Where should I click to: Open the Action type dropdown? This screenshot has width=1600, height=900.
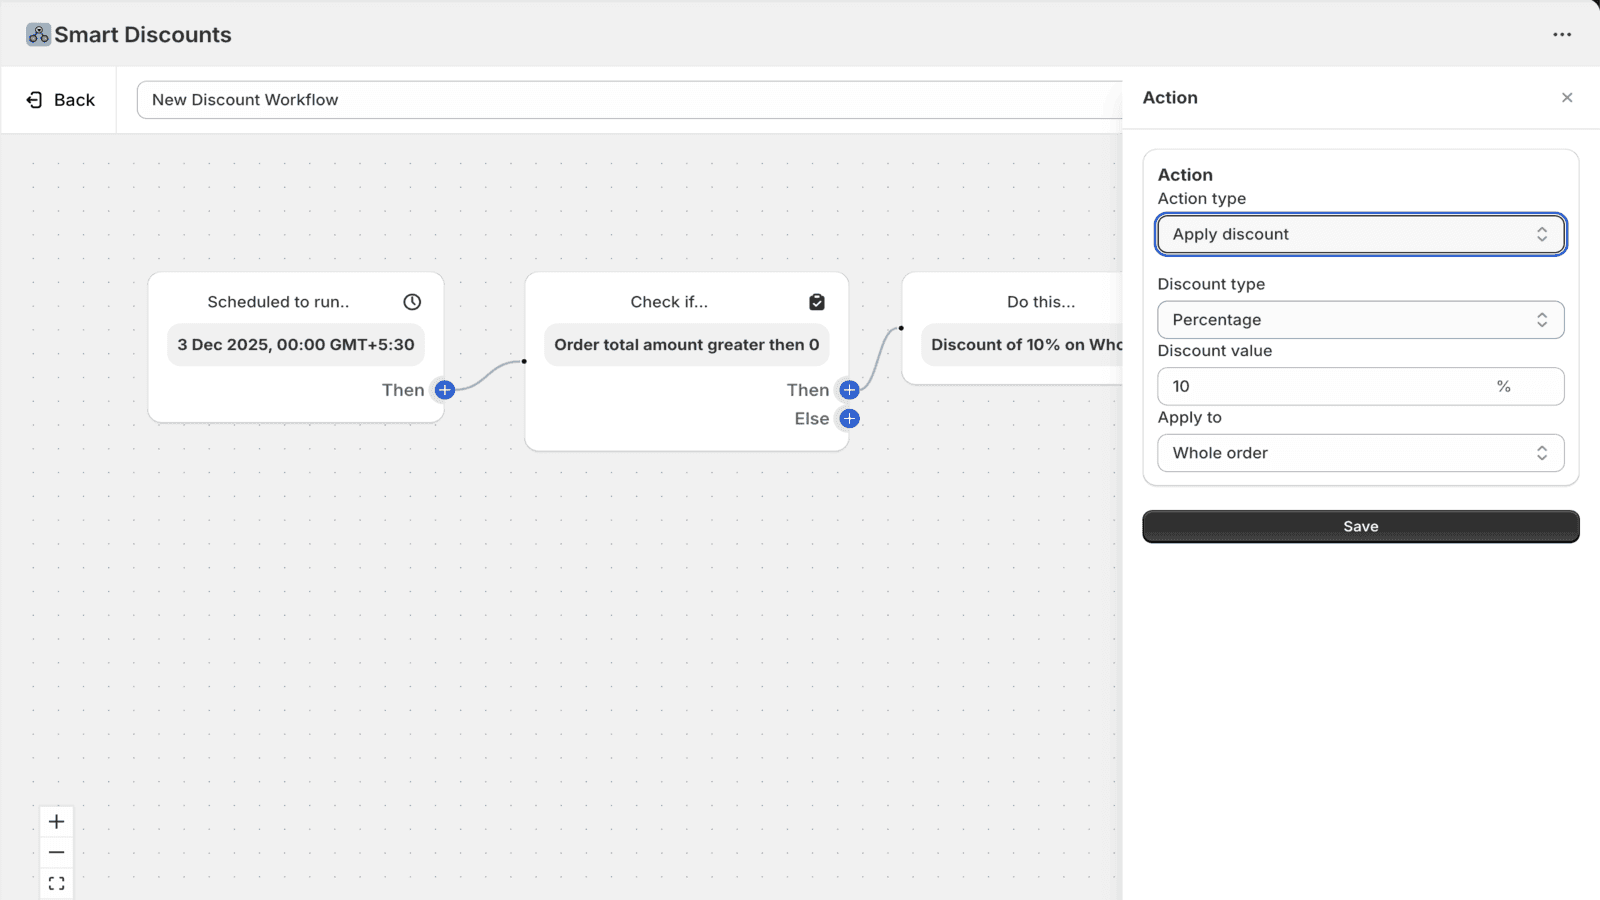click(x=1361, y=234)
